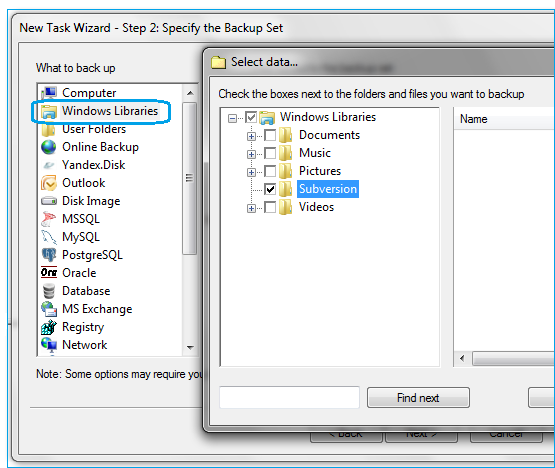The image size is (555, 468).
Task: Click the Documents folder icon in tree
Action: click(285, 135)
